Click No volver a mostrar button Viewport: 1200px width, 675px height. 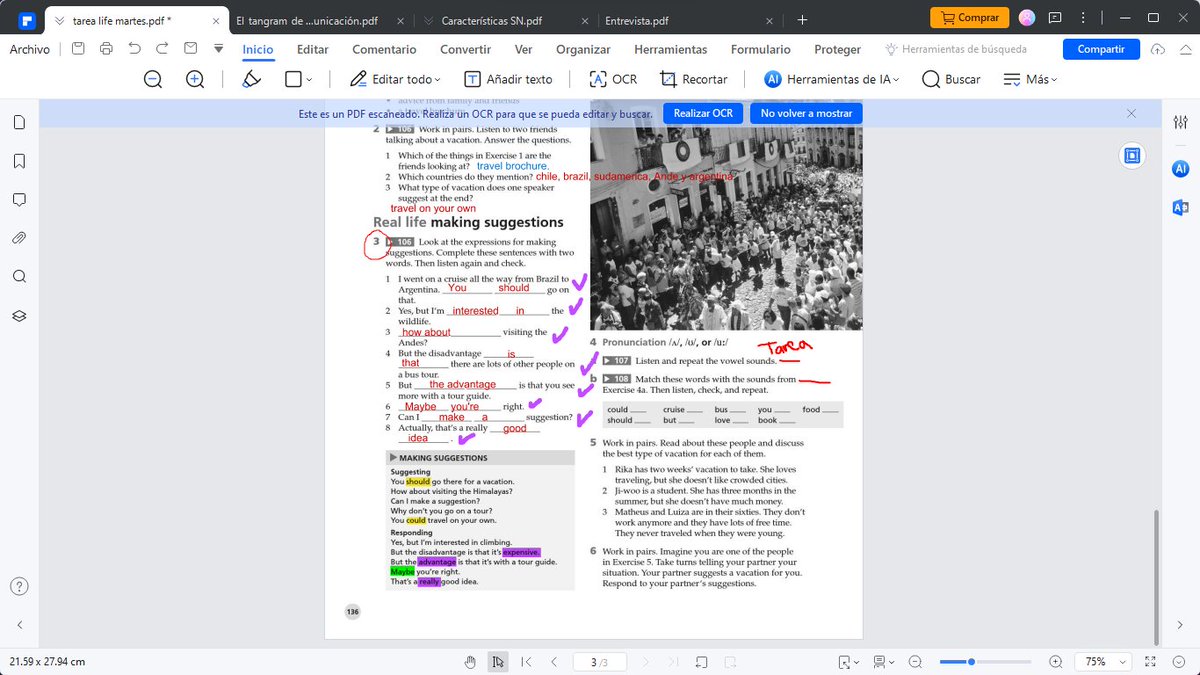[x=806, y=113]
